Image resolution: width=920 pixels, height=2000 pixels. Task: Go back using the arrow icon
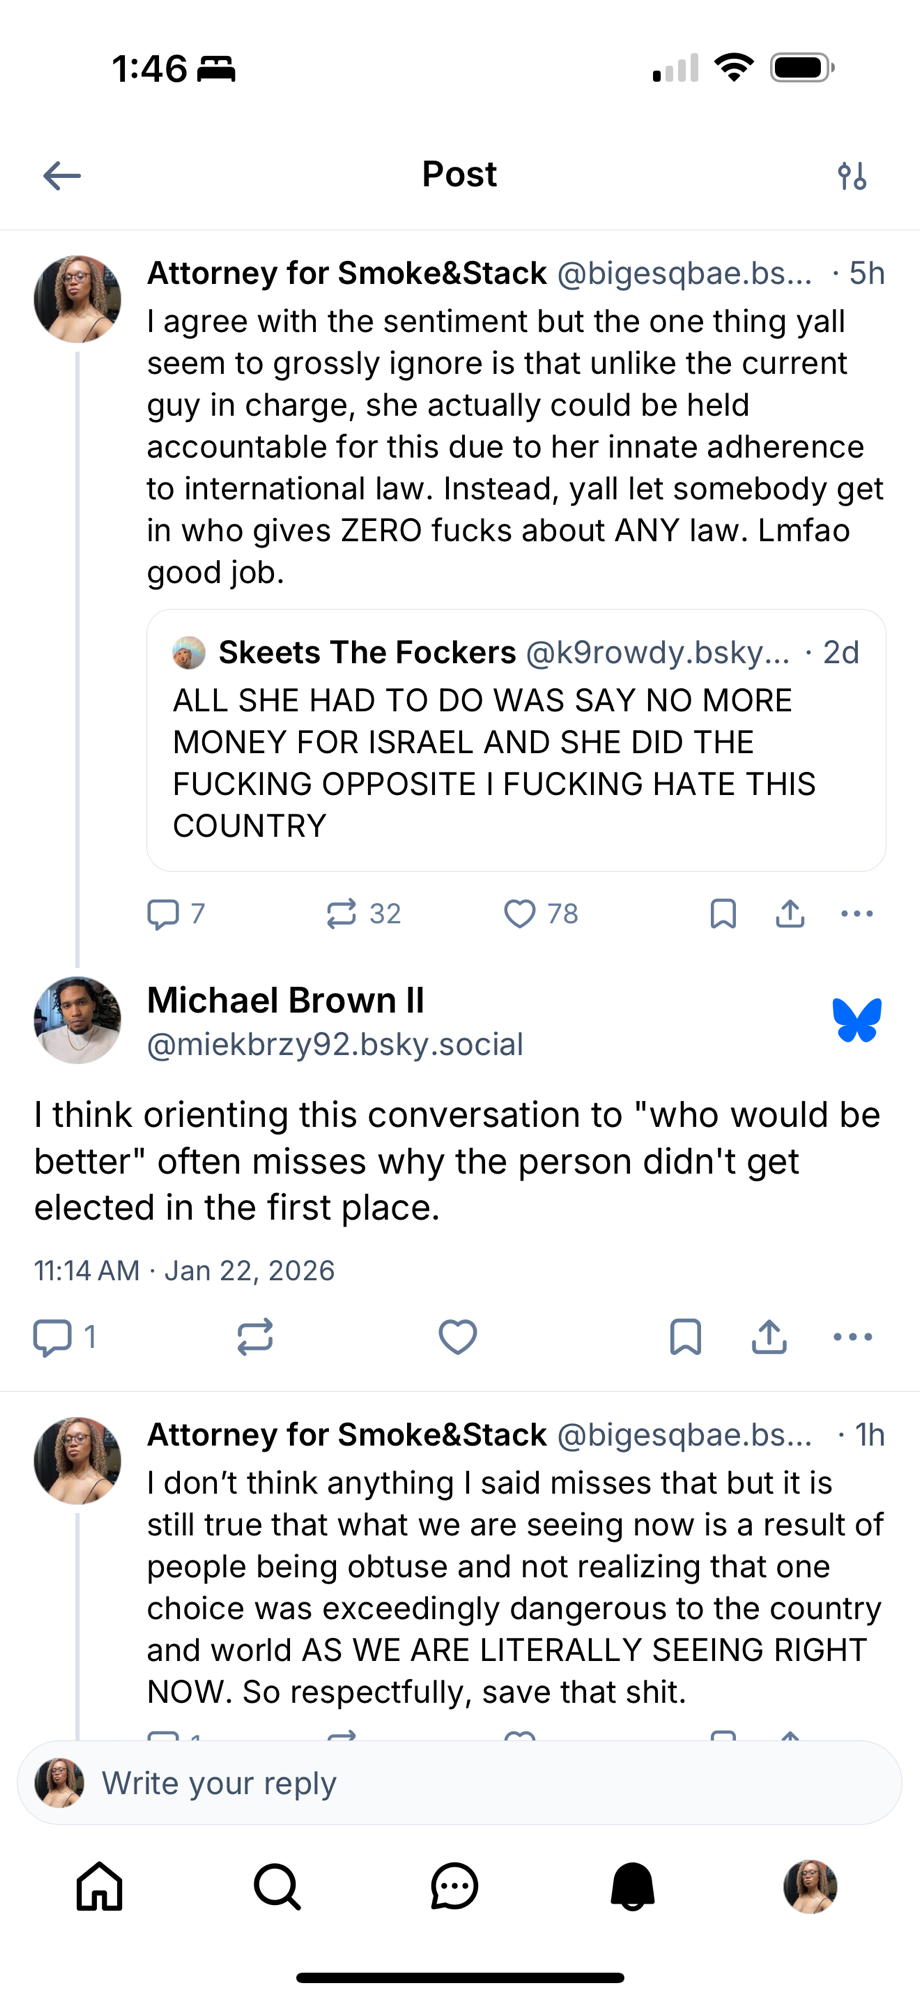coord(62,176)
